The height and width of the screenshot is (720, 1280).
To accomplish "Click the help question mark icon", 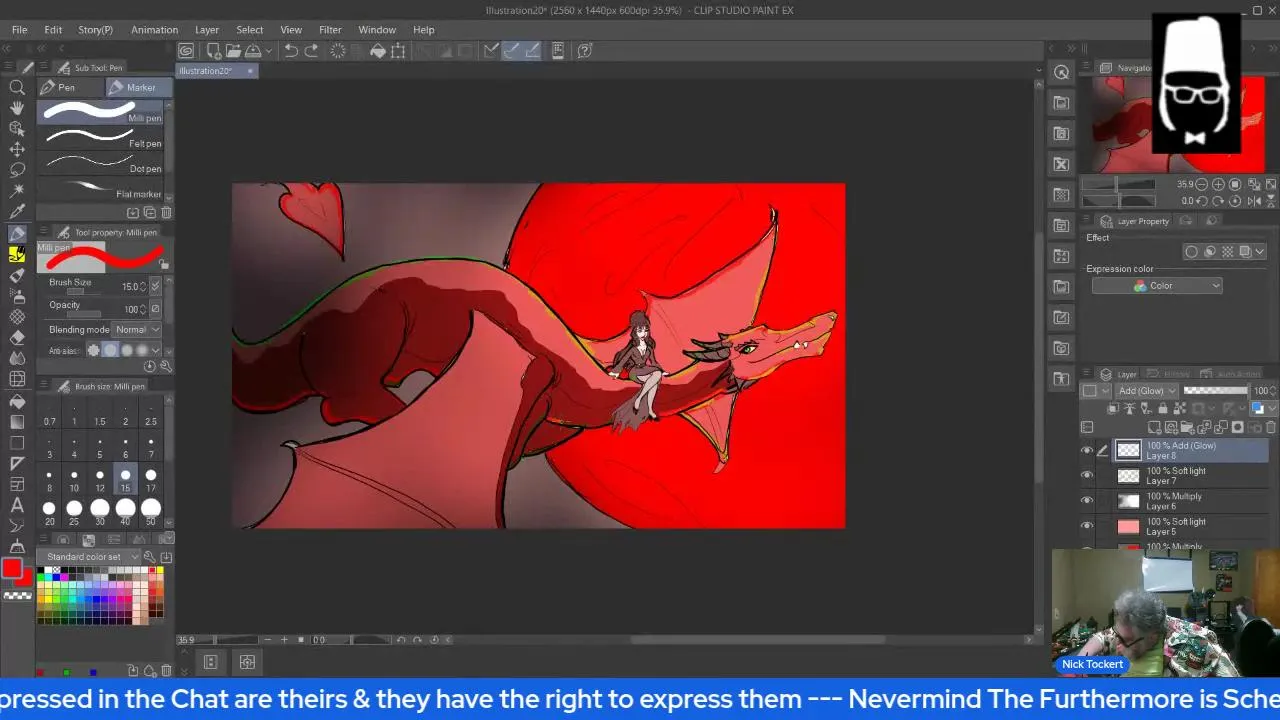I will pos(585,50).
